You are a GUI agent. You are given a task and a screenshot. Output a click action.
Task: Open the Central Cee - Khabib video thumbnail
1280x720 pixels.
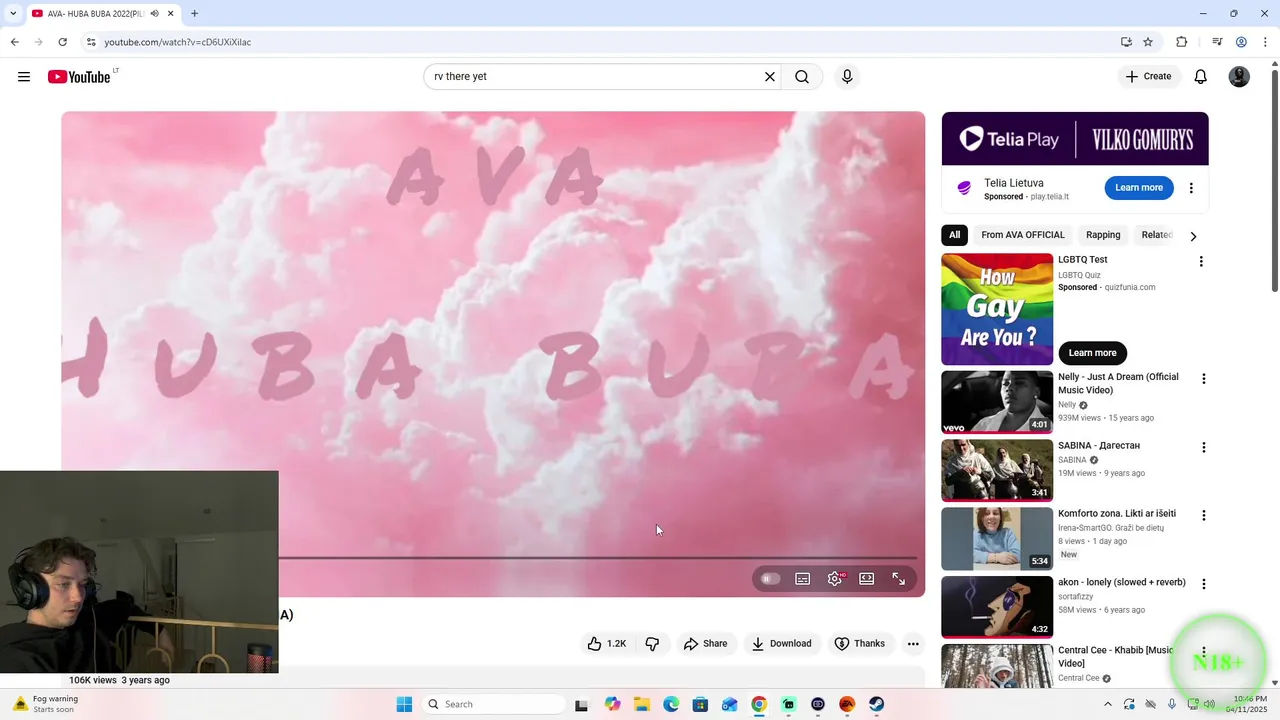coord(997,665)
